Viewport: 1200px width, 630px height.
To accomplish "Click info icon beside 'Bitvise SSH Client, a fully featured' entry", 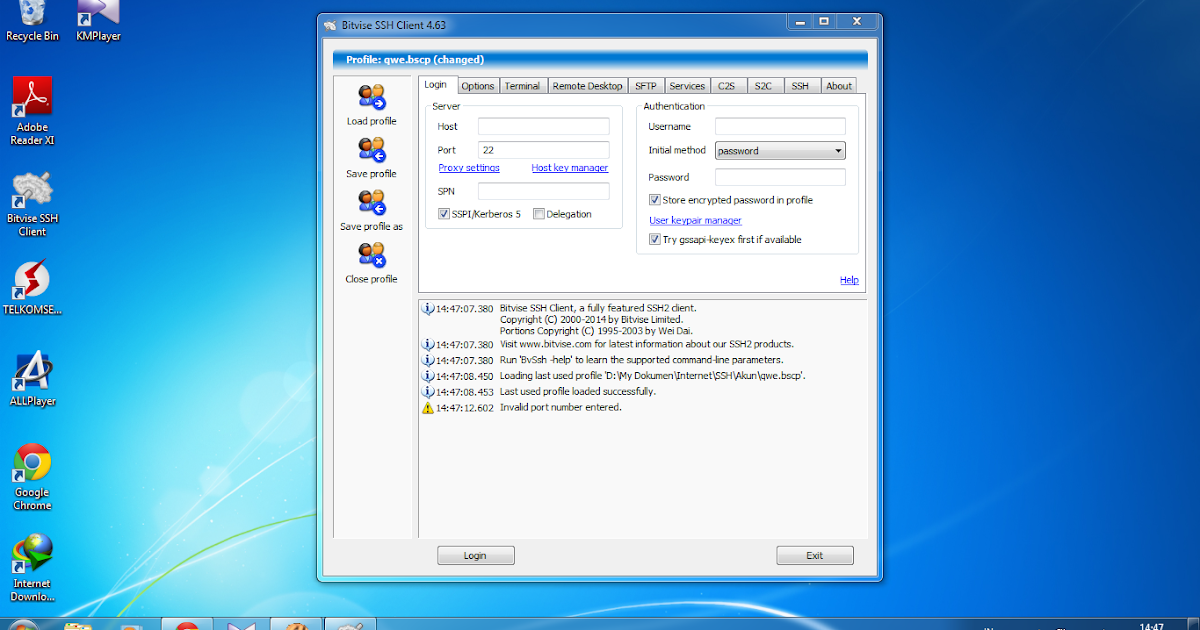I will click(x=428, y=308).
